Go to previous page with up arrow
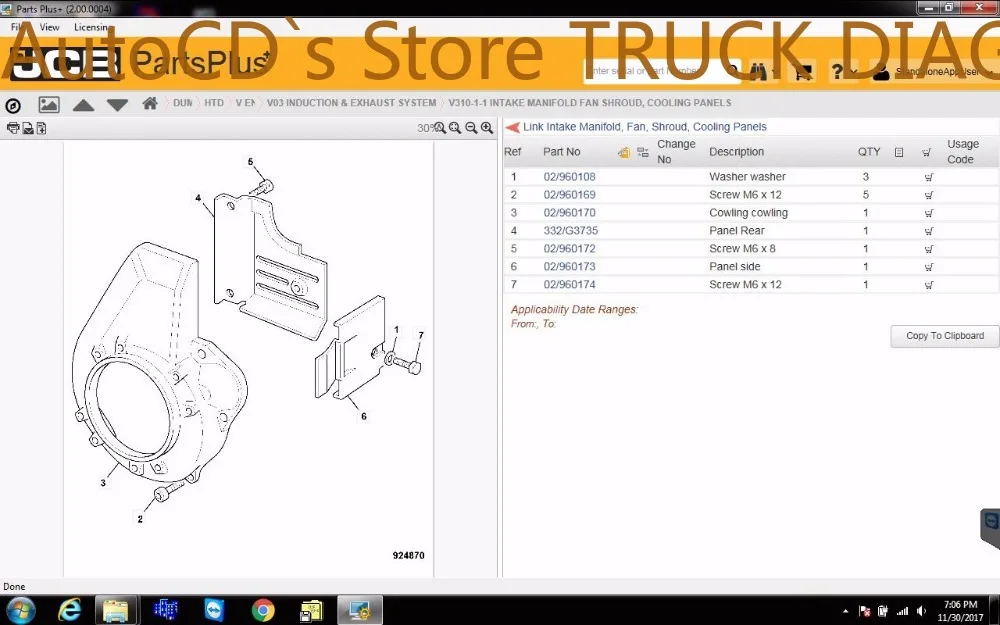The width and height of the screenshot is (1000, 625). 84,105
